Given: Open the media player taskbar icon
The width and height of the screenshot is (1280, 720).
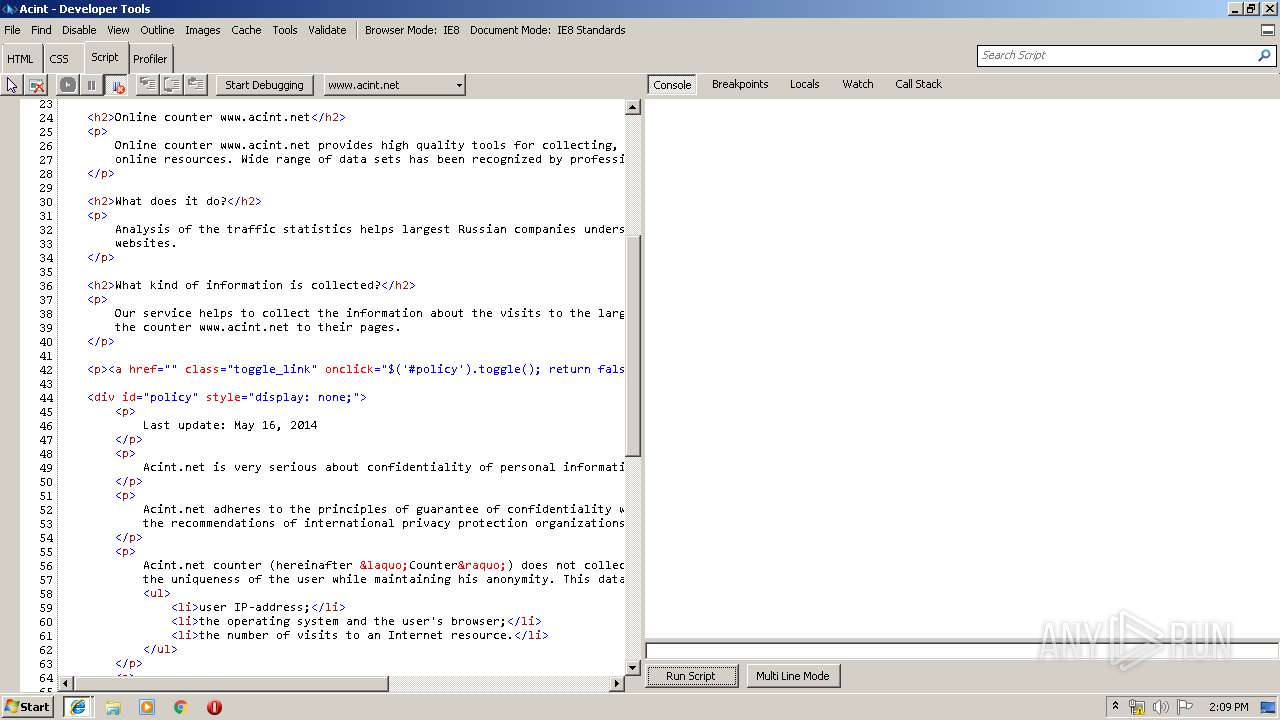Looking at the screenshot, I should 147,707.
